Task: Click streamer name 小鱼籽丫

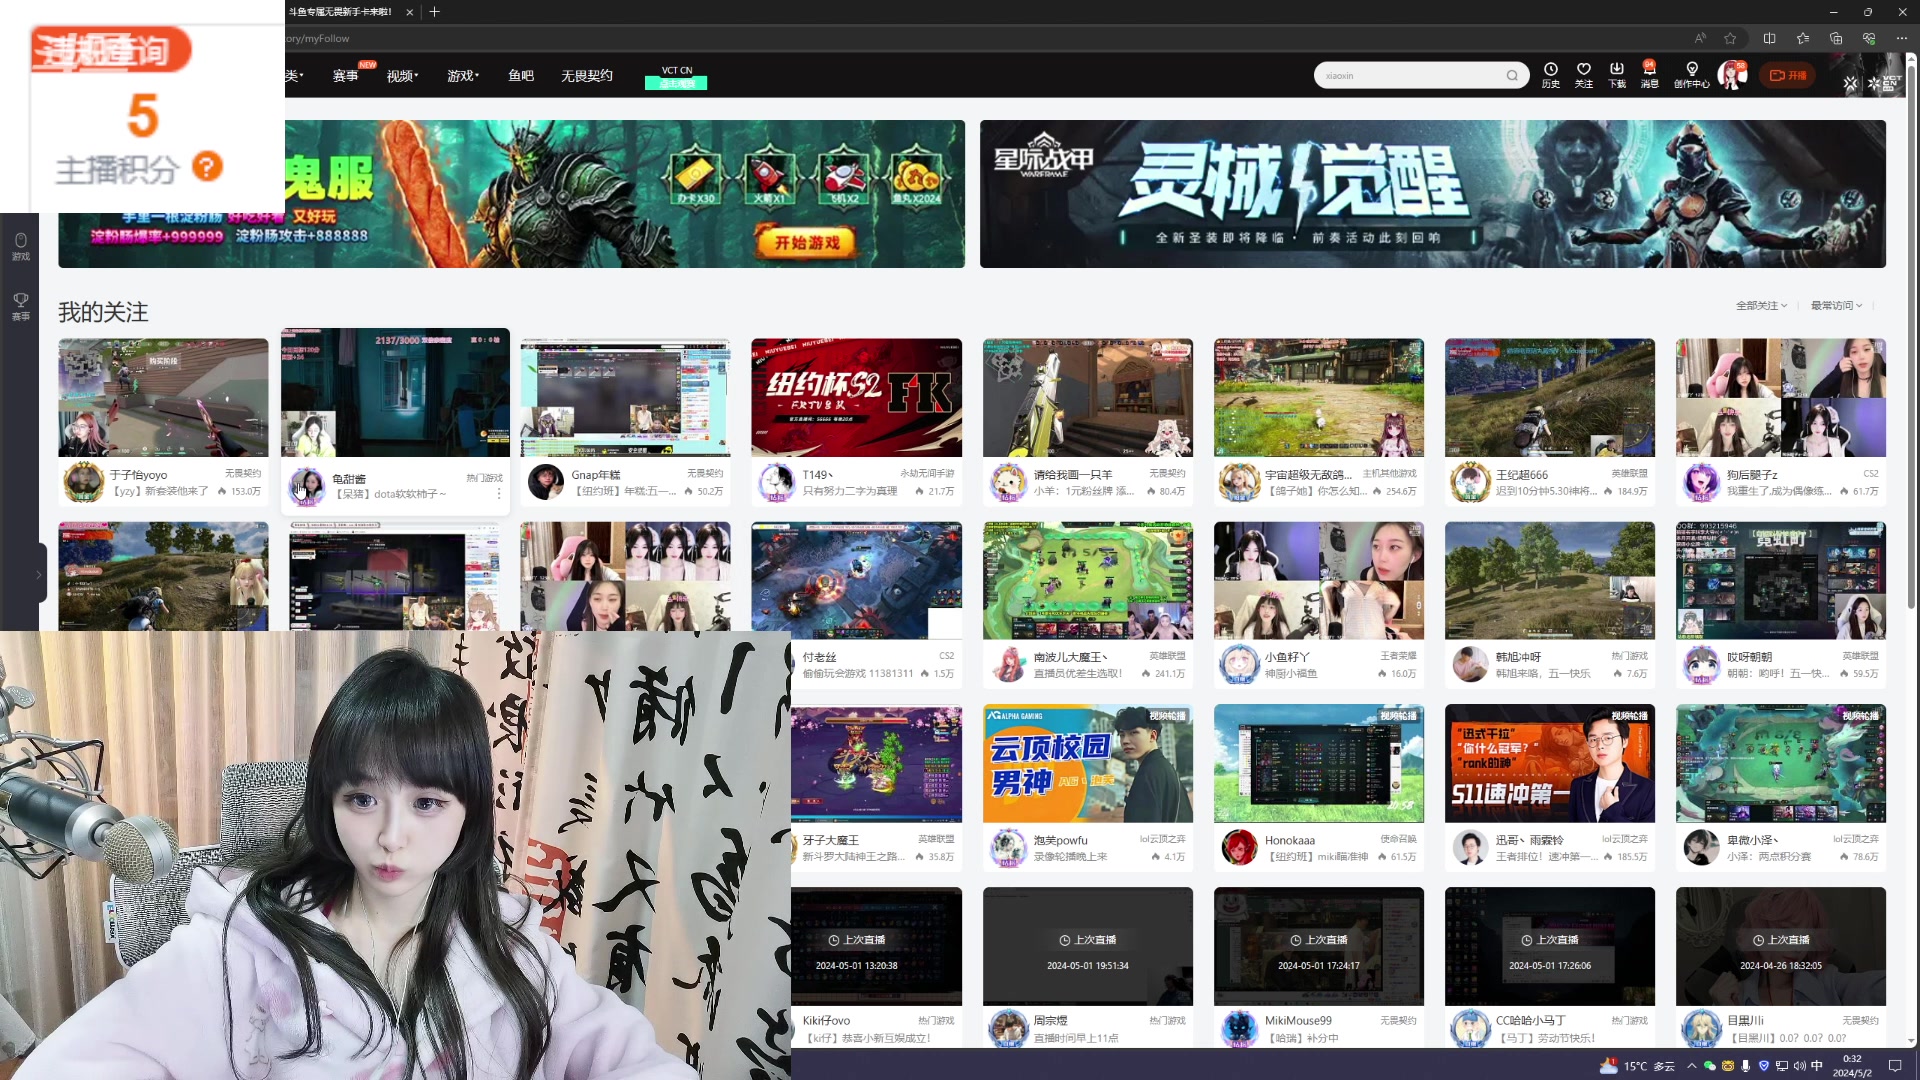Action: tap(1287, 657)
